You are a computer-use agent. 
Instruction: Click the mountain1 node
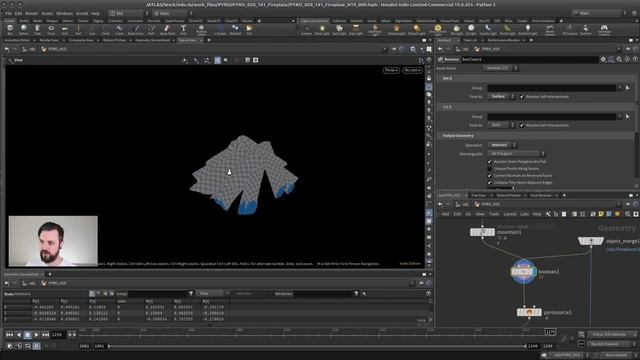482,232
